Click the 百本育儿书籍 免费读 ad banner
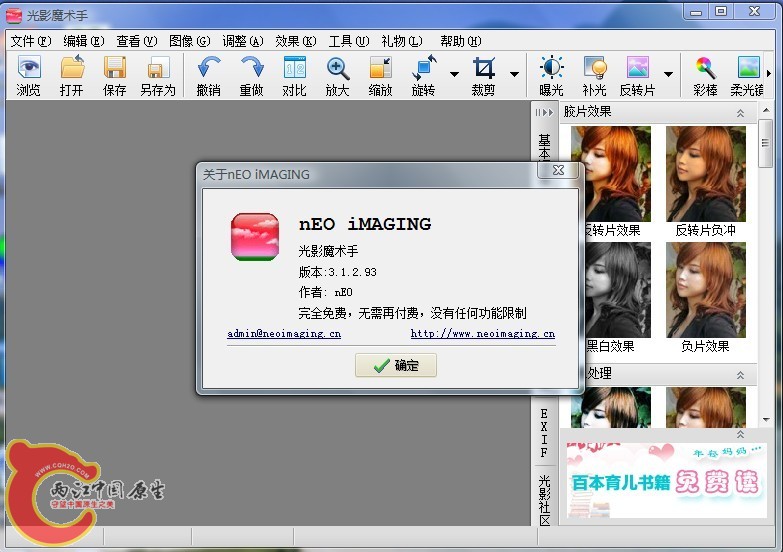This screenshot has width=783, height=552. (x=667, y=481)
